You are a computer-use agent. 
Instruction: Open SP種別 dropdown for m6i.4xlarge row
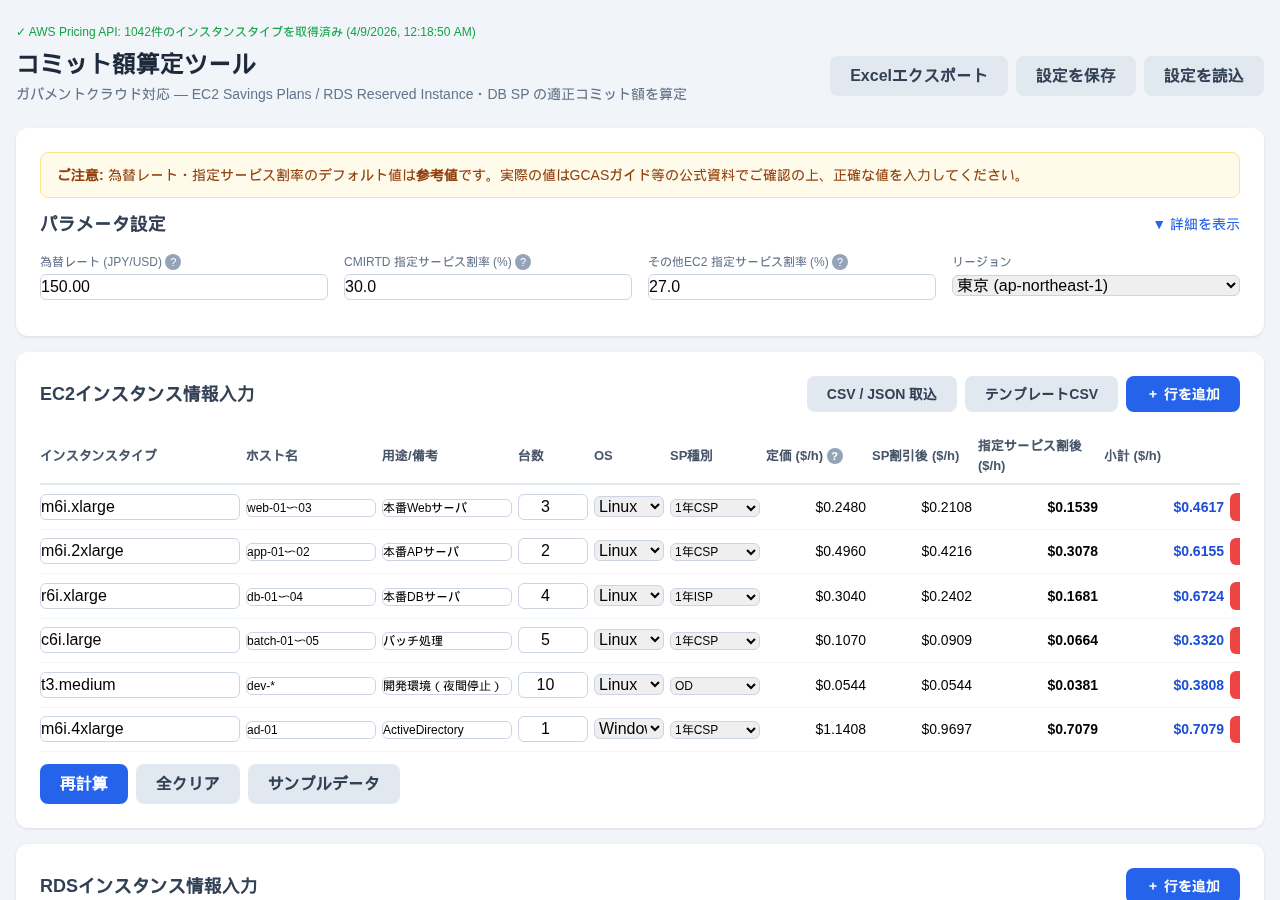tap(715, 730)
